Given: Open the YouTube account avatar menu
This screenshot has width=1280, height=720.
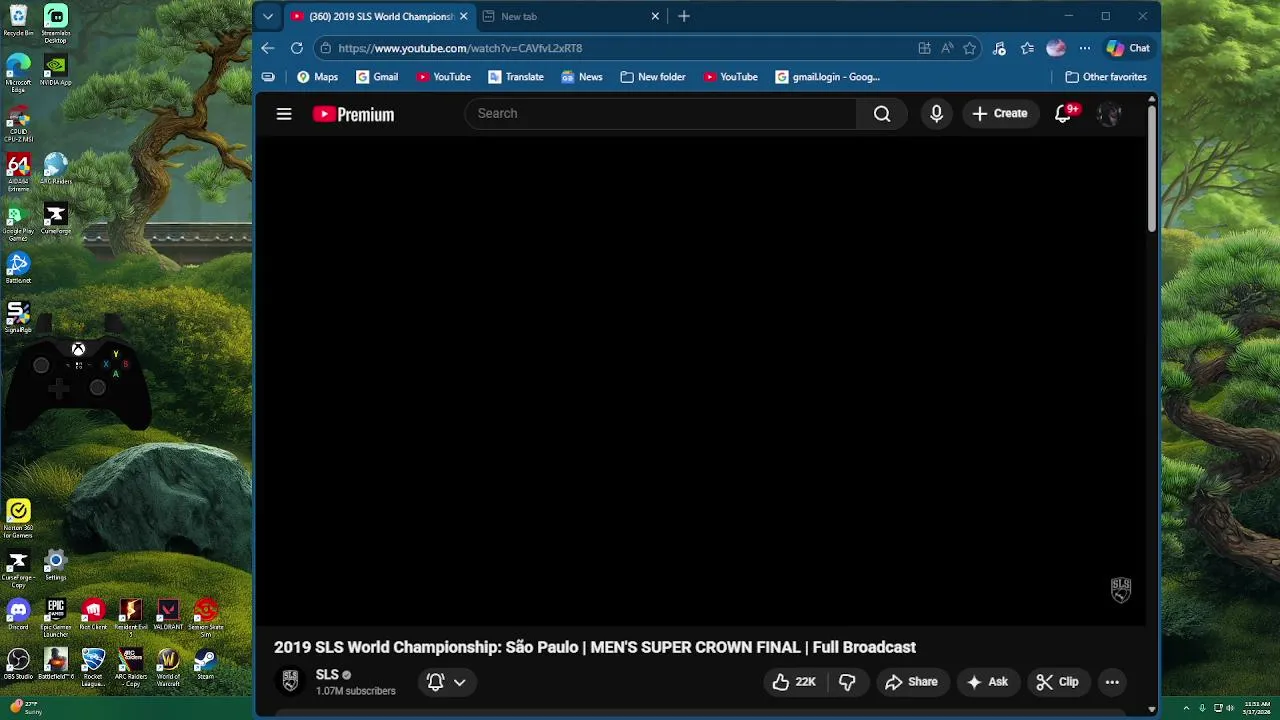Looking at the screenshot, I should point(1109,114).
